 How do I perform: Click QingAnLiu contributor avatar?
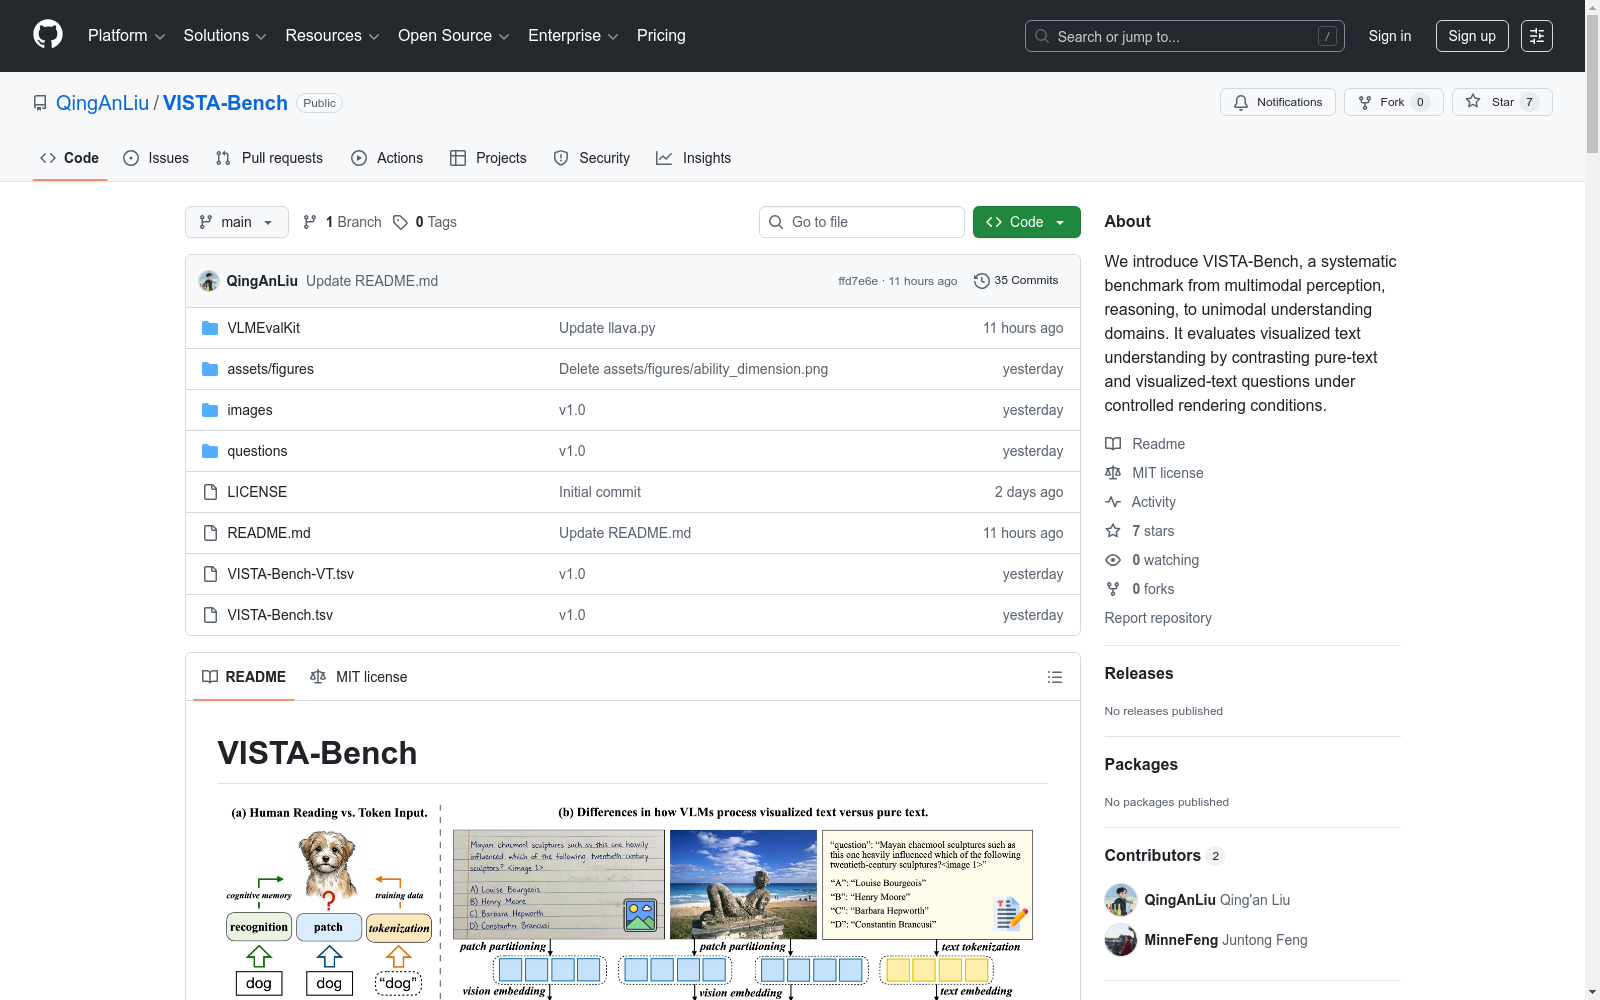pyautogui.click(x=1121, y=900)
